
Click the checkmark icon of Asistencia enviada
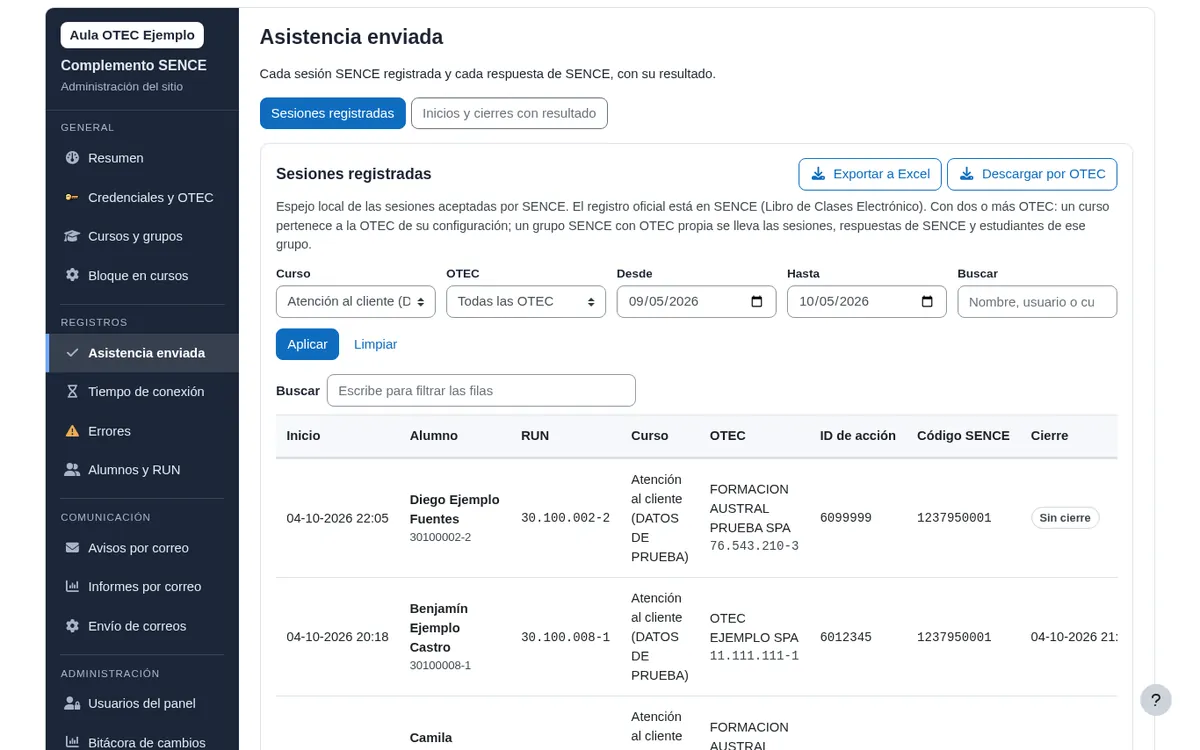click(x=72, y=353)
